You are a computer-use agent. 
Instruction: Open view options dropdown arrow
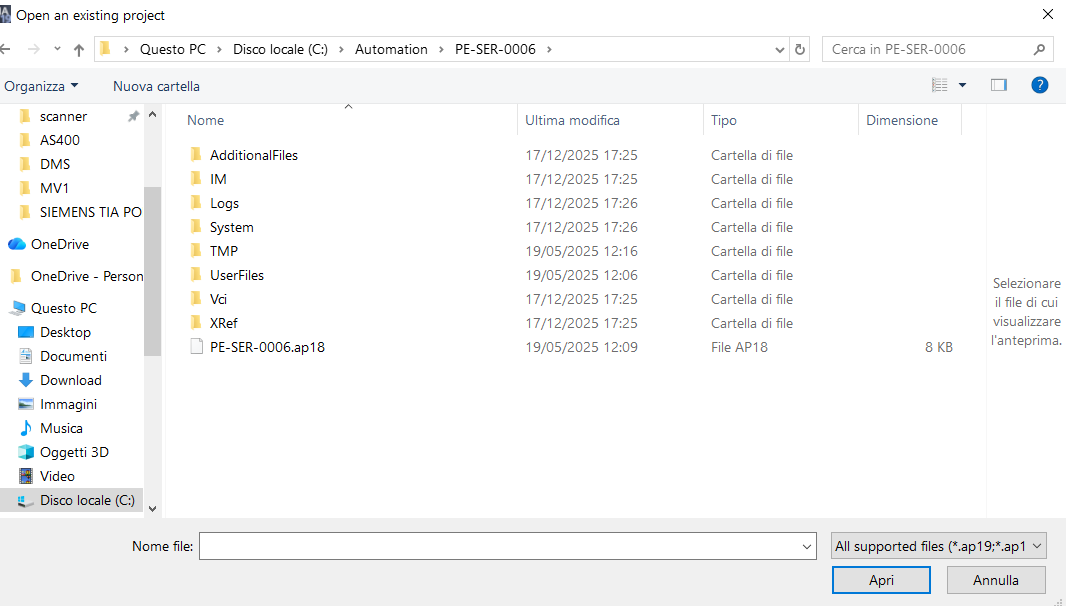[962, 85]
